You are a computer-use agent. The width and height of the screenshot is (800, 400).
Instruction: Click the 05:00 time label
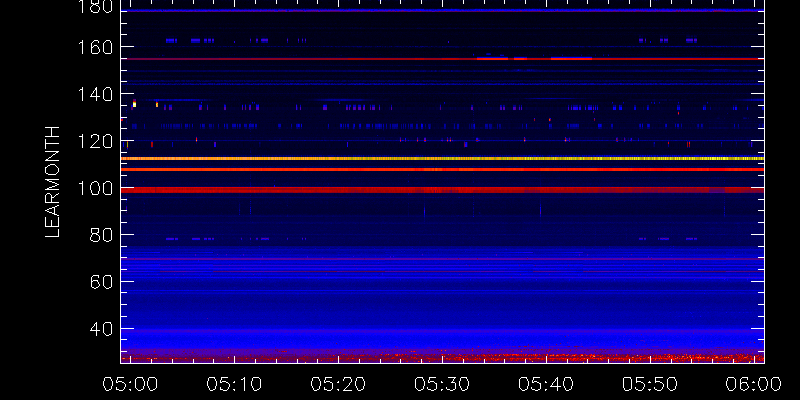pos(131,384)
